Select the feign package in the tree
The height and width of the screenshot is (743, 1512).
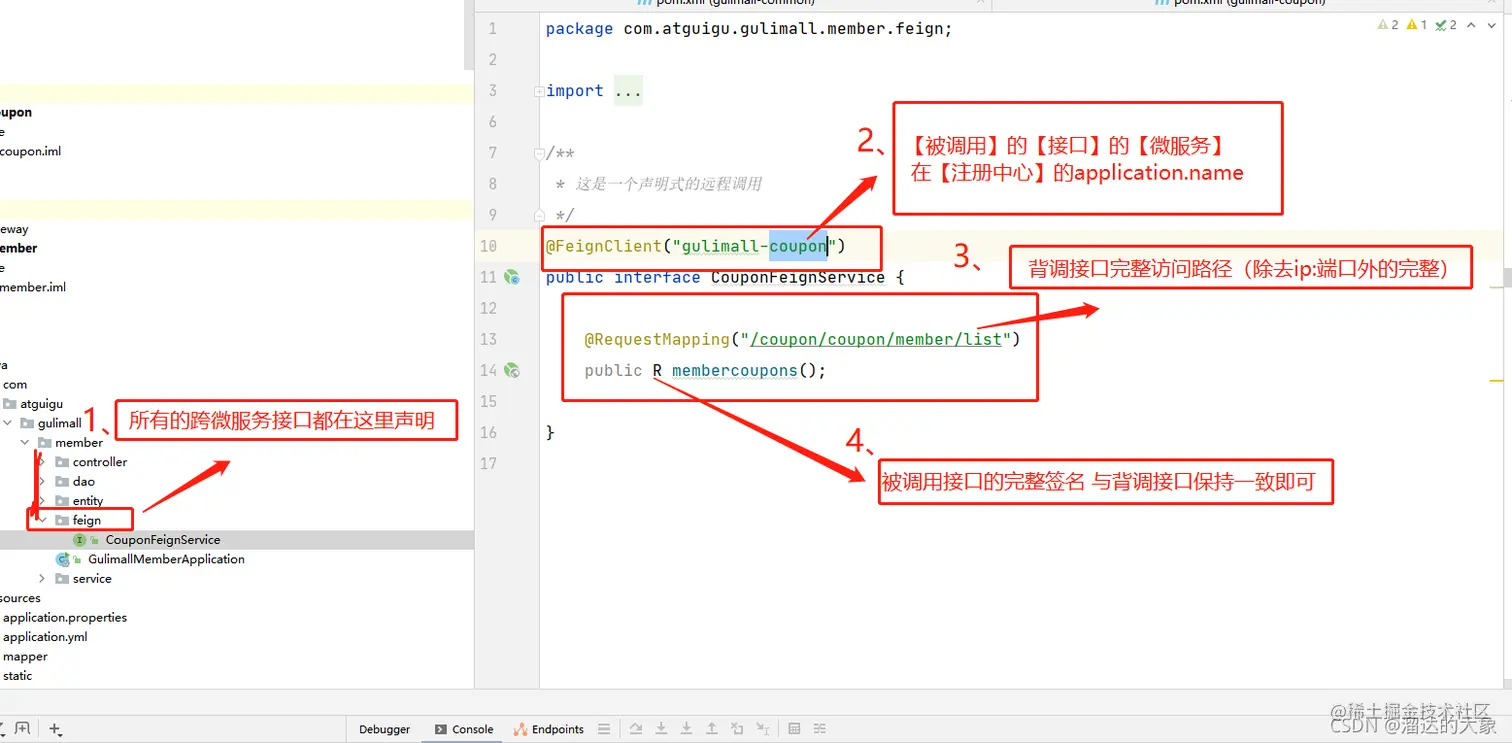(x=87, y=520)
